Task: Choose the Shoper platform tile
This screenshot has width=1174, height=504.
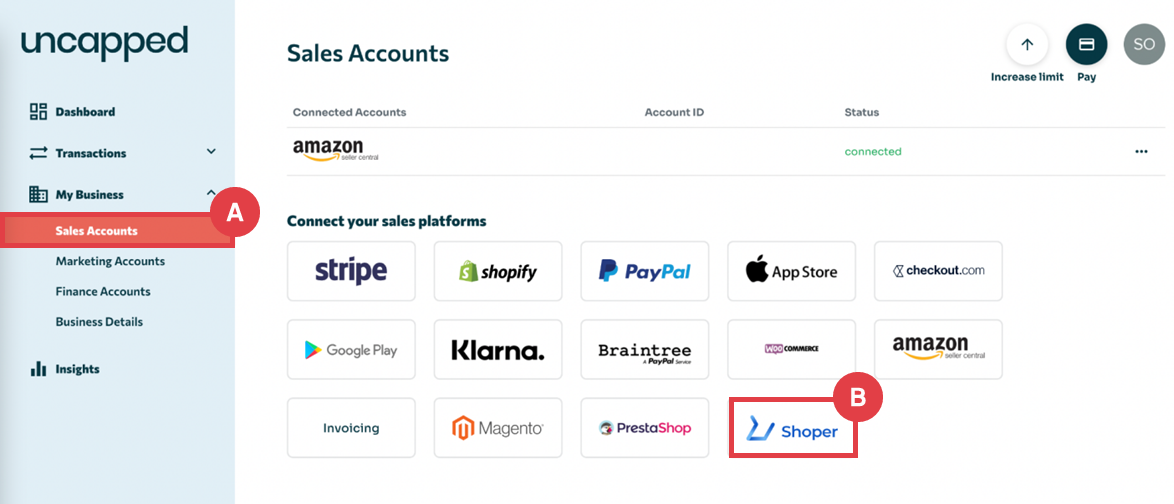Action: pyautogui.click(x=792, y=429)
